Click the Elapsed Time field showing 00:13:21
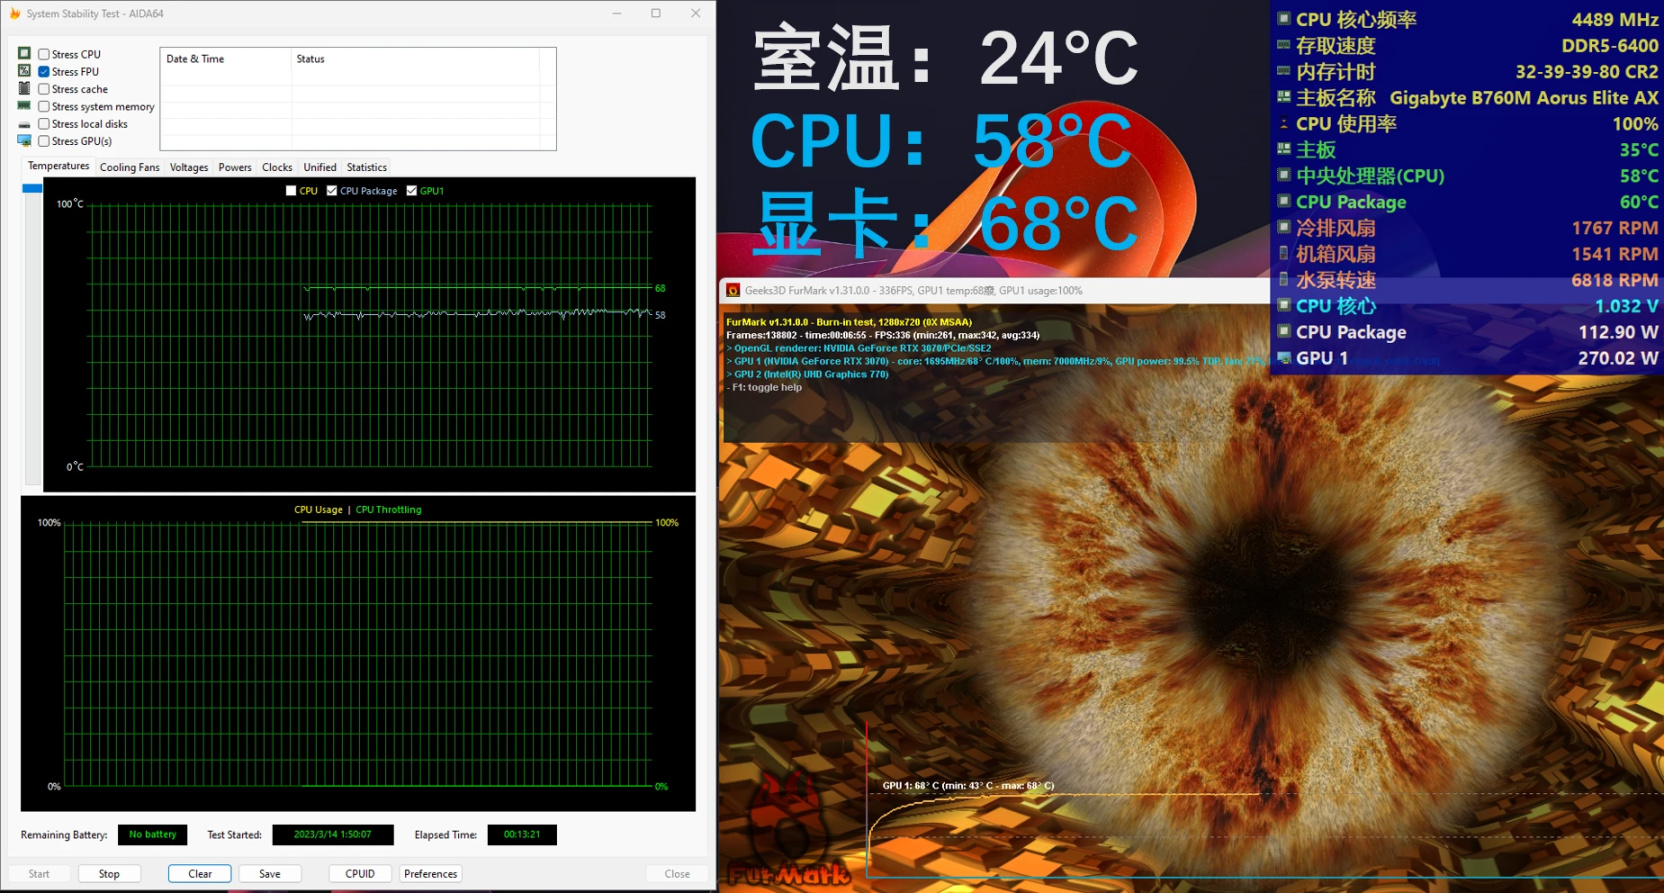The width and height of the screenshot is (1664, 893). tap(522, 835)
